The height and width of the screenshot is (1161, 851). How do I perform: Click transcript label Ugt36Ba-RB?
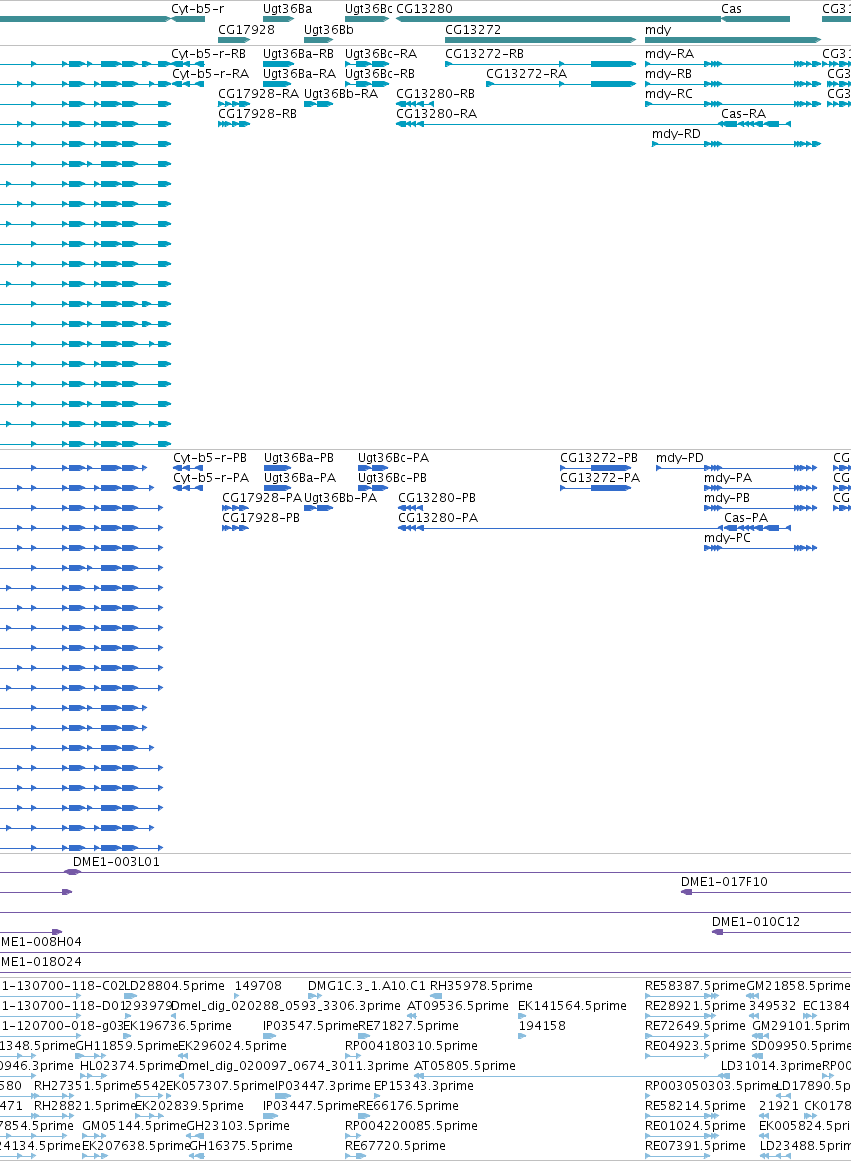tap(298, 54)
